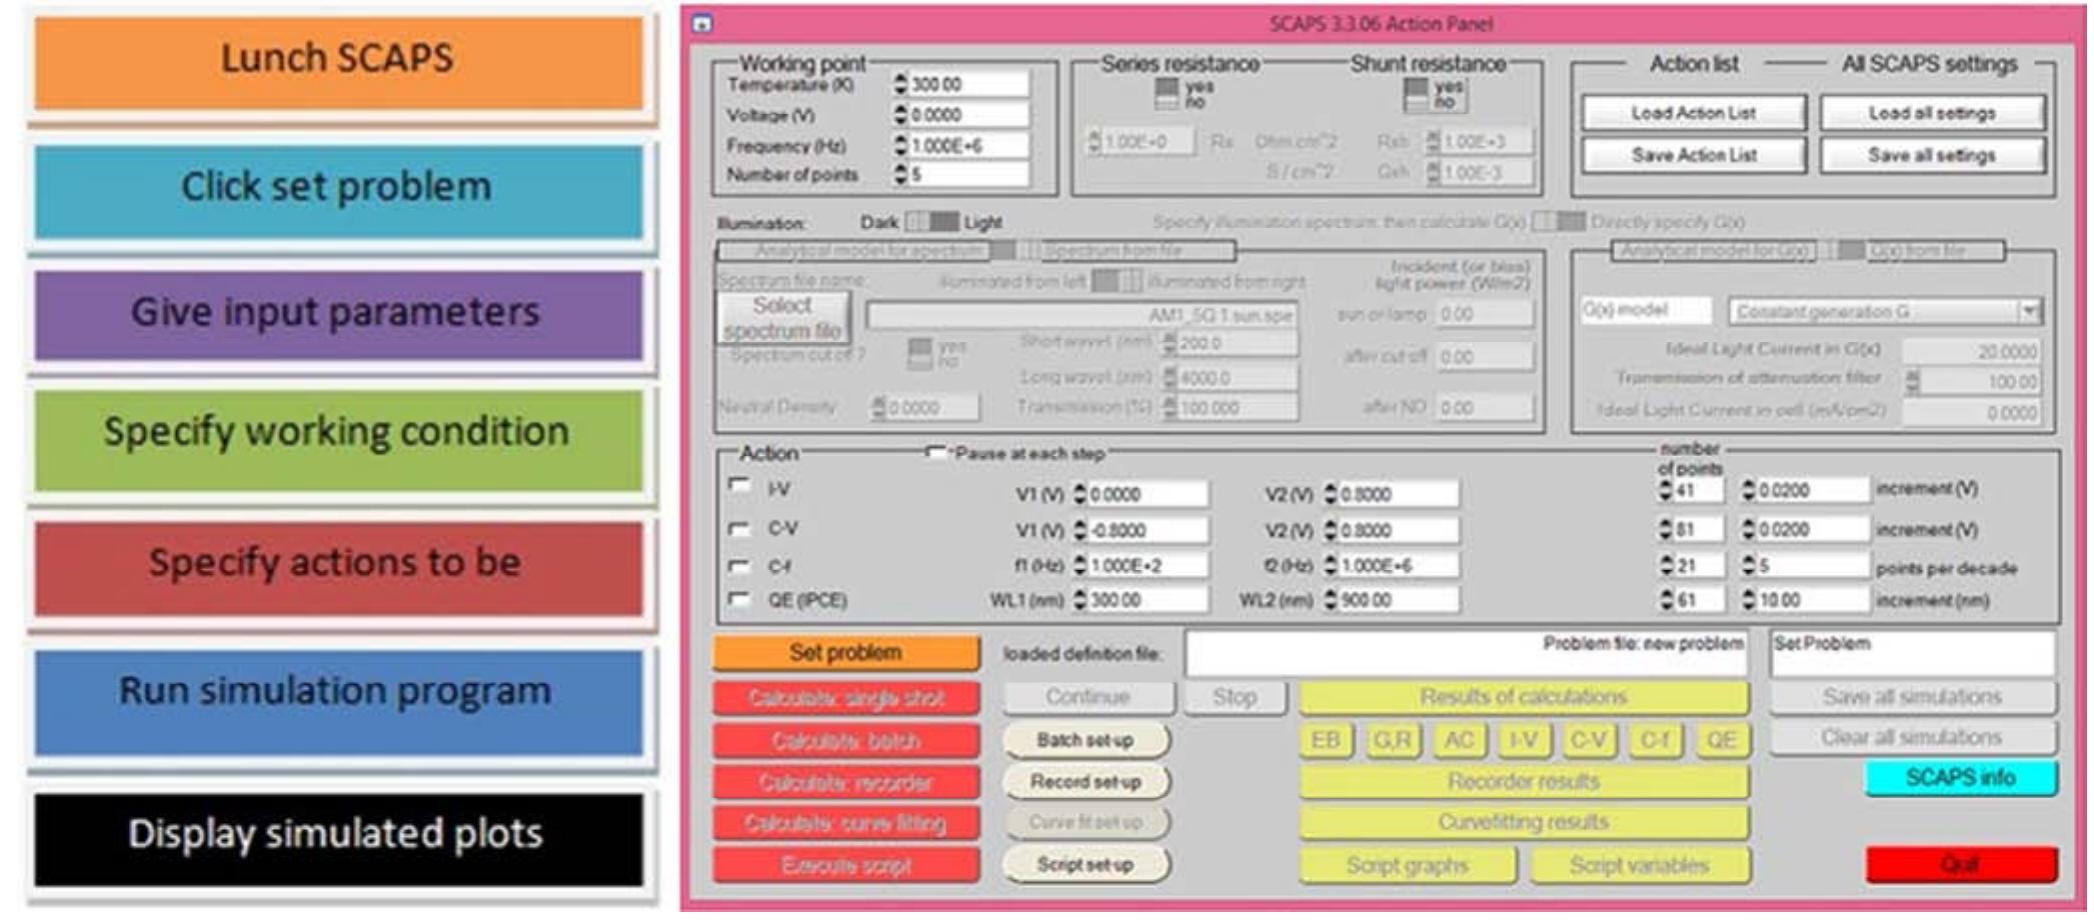2094x920 pixels.
Task: Click Calculate: recorder button
Action: 846,782
